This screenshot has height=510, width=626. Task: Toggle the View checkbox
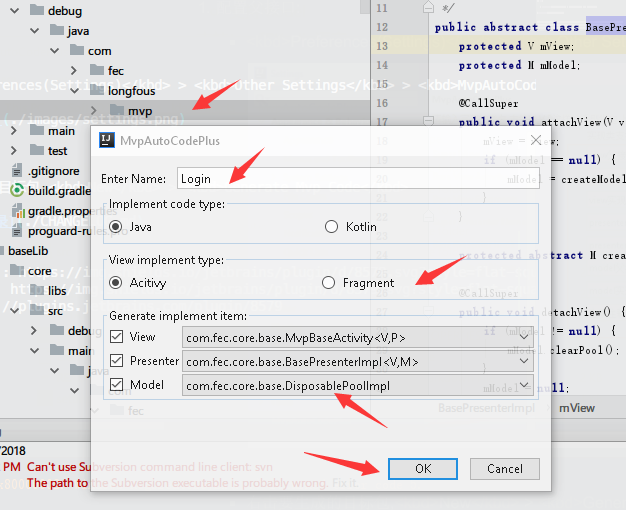pos(116,337)
